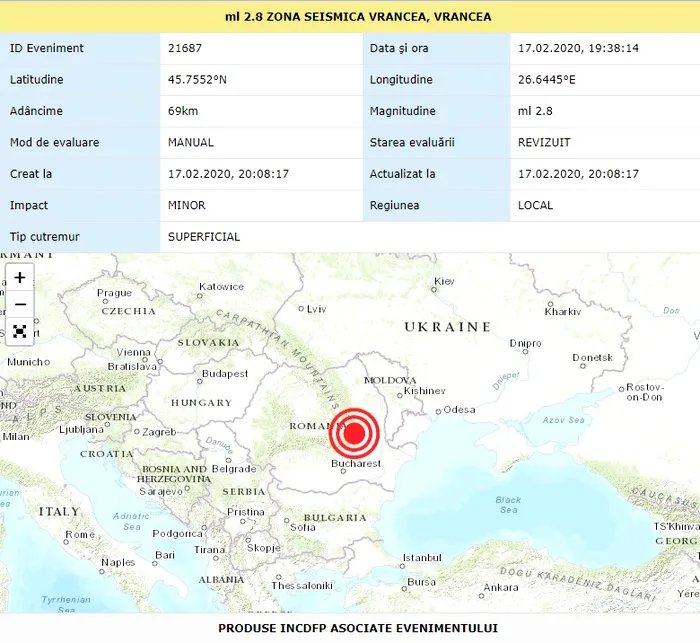
Task: Click the red earthquake epicenter marker
Action: tap(354, 433)
